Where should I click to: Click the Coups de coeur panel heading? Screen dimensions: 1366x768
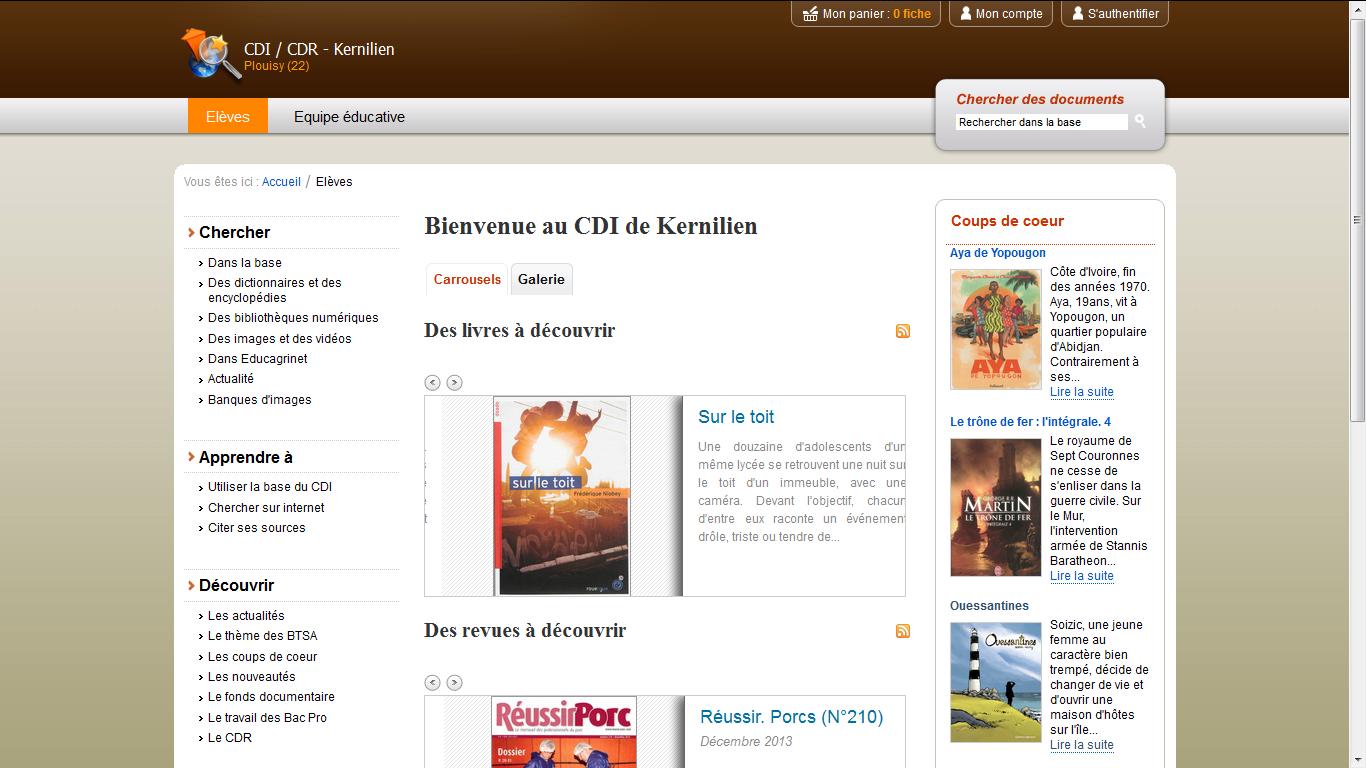point(1007,221)
